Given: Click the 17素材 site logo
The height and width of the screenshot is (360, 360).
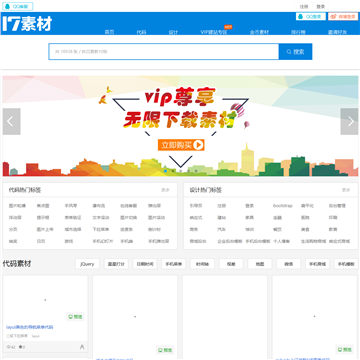Looking at the screenshot, I should [x=27, y=24].
